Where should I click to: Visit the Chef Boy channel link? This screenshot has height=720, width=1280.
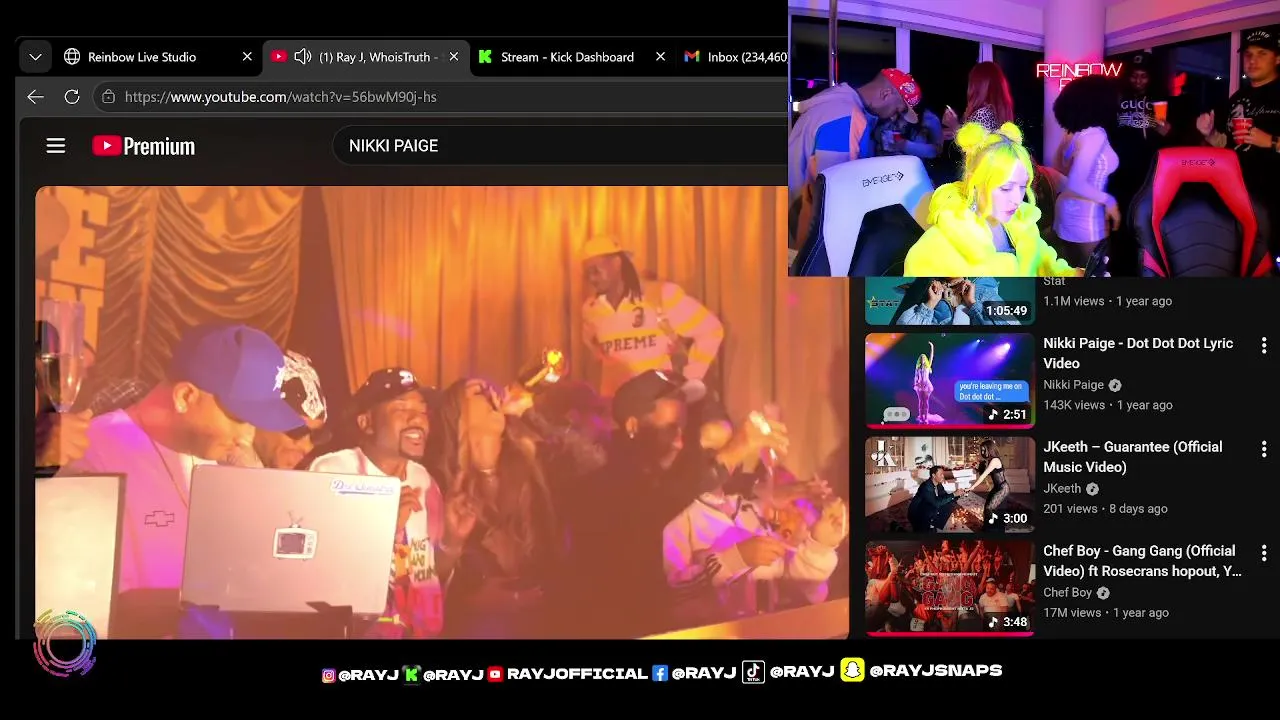[x=1067, y=593]
